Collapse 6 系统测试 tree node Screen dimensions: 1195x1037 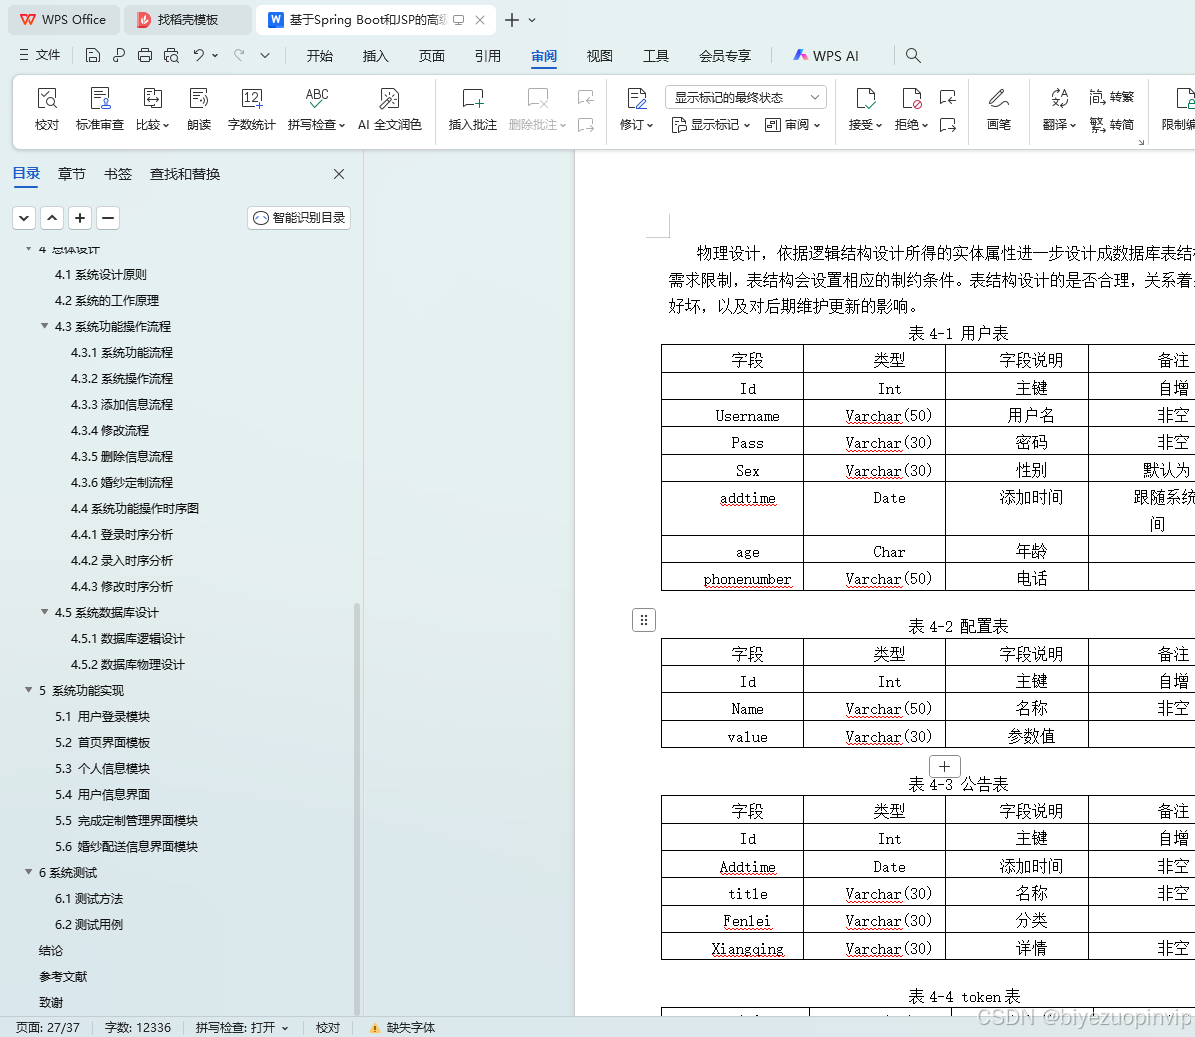(29, 872)
